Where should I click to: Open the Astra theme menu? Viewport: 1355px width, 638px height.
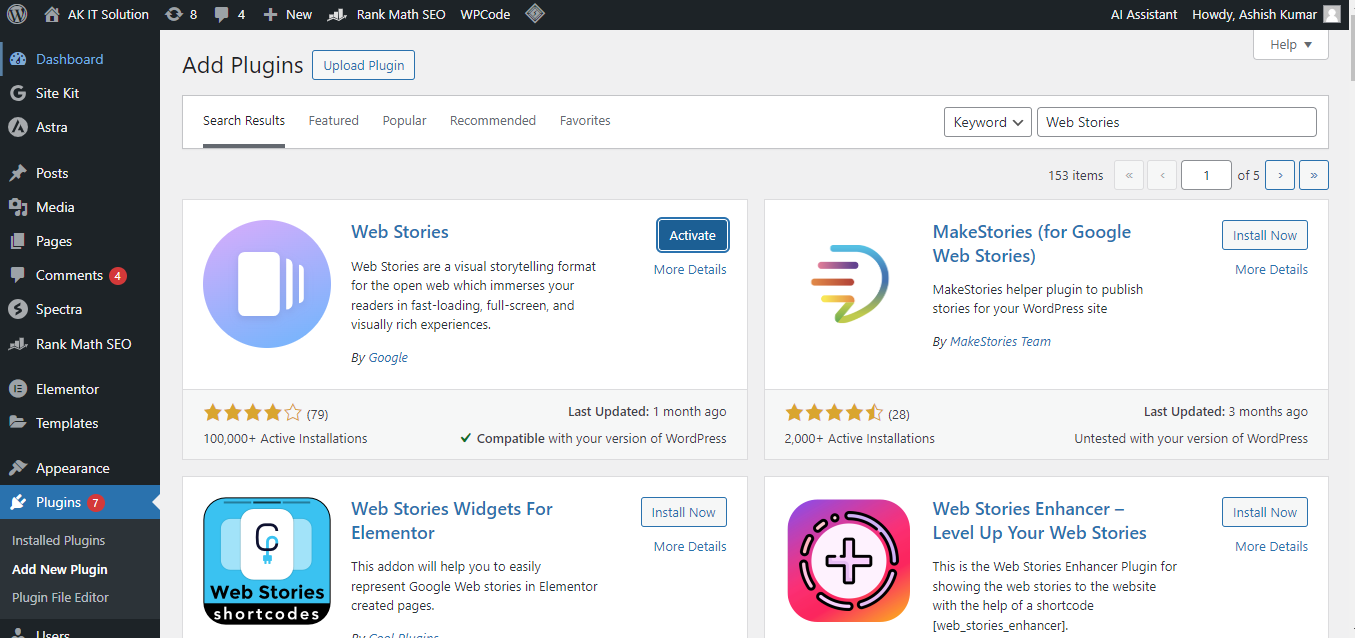click(x=80, y=127)
